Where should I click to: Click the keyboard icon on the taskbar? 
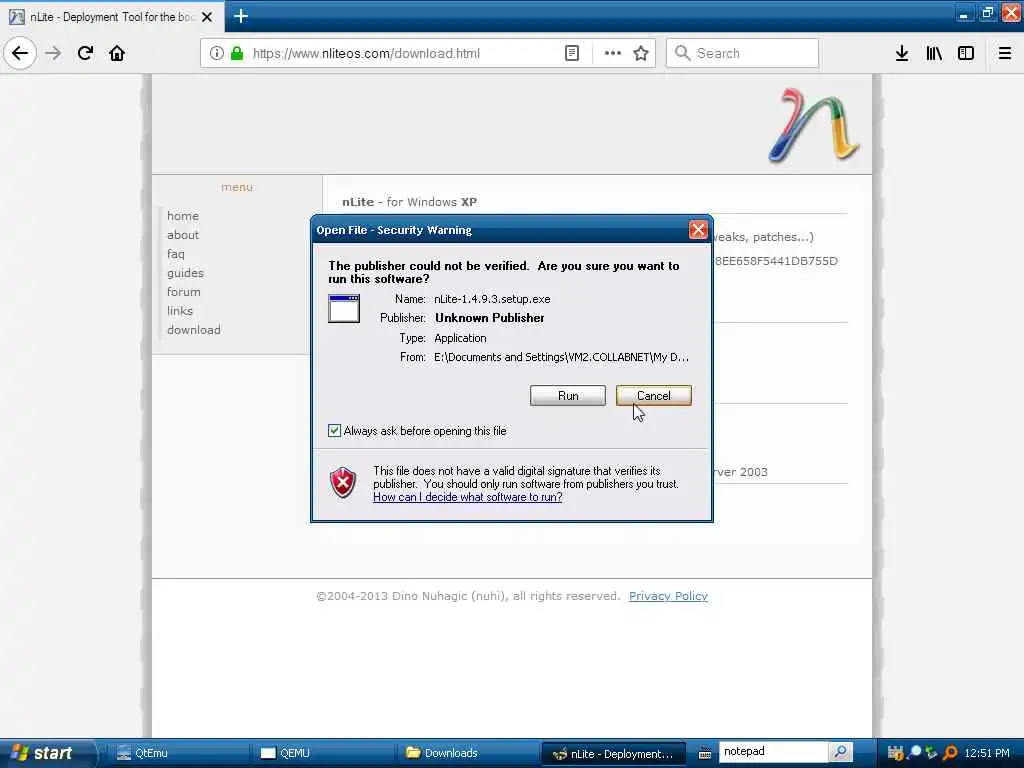pyautogui.click(x=704, y=754)
